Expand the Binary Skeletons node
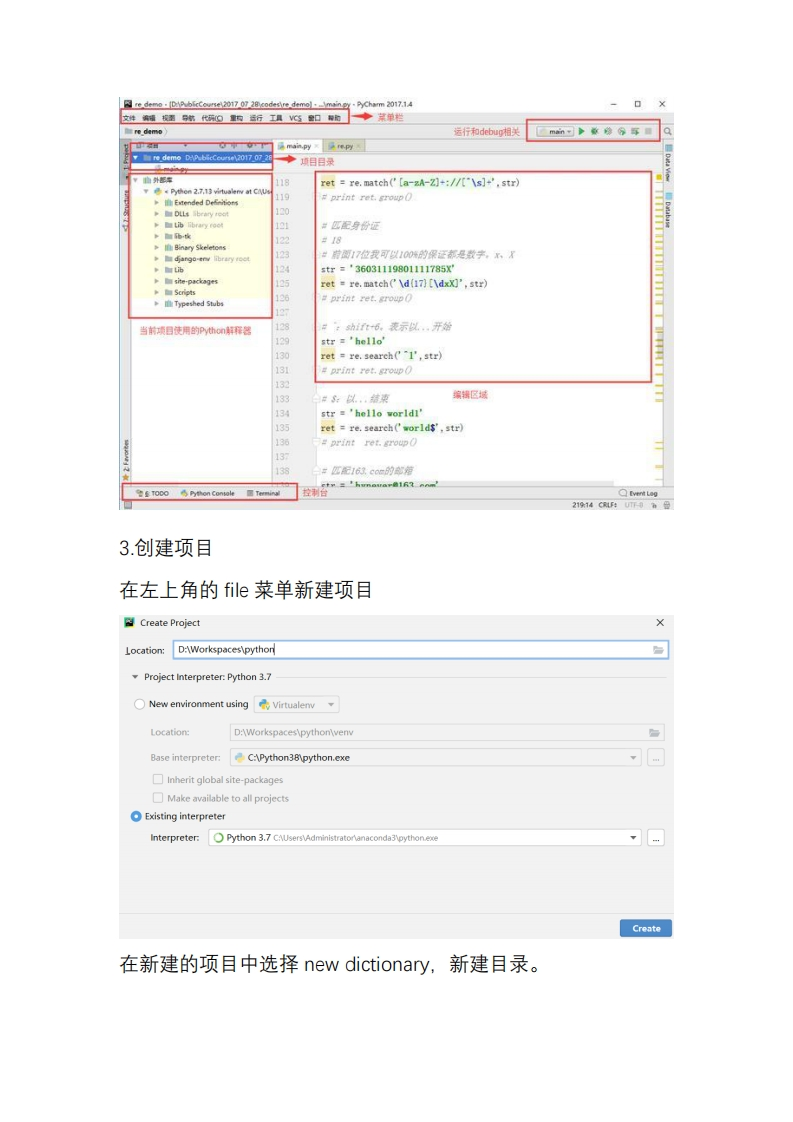Viewport: 793px width, 1122px height. pos(157,248)
